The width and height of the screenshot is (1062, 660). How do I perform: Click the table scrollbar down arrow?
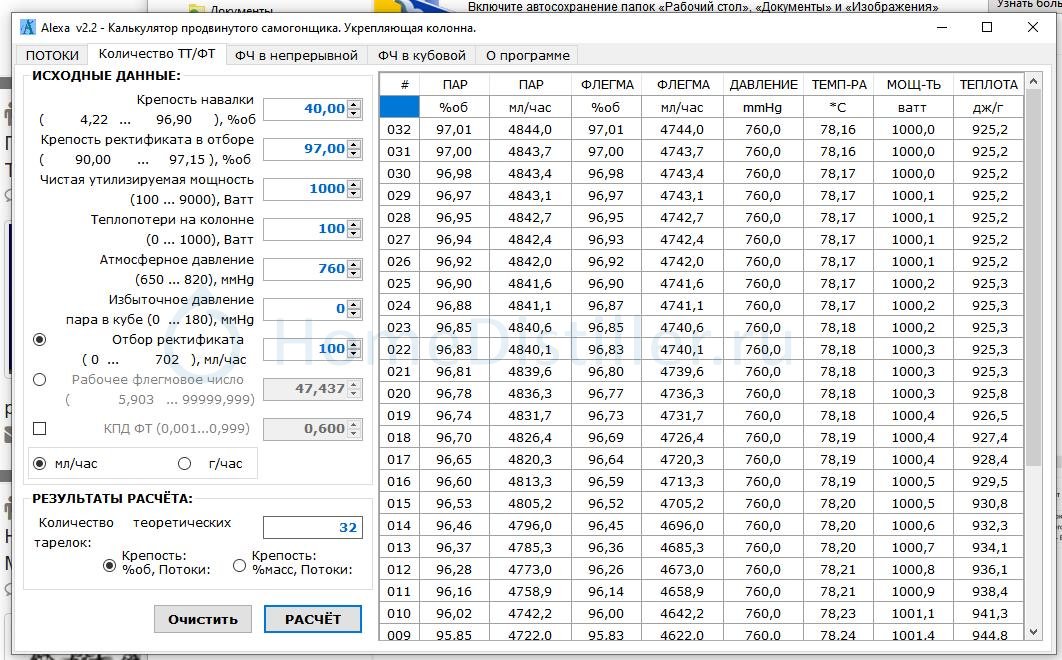(x=1033, y=632)
